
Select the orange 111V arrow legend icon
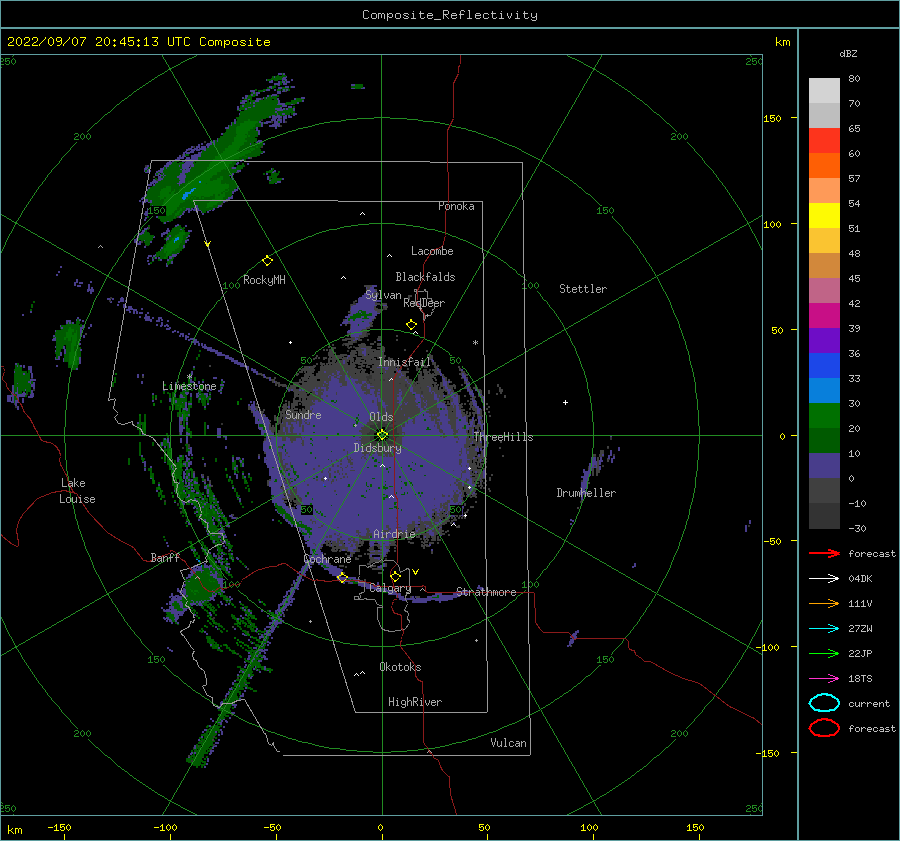(824, 603)
